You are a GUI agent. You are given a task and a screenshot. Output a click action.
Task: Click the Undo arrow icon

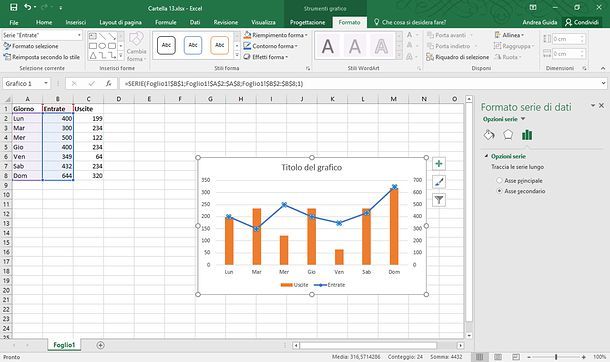pos(28,7)
